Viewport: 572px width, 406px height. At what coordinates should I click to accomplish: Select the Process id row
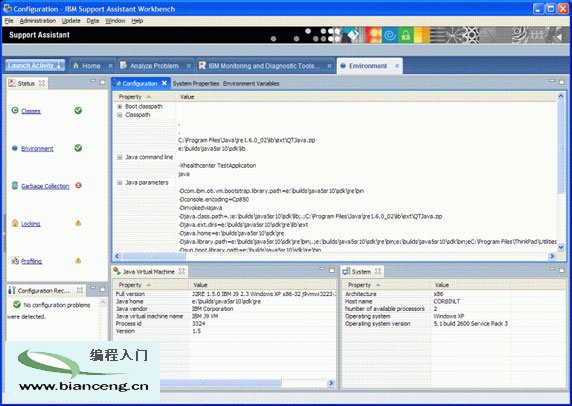(224, 324)
